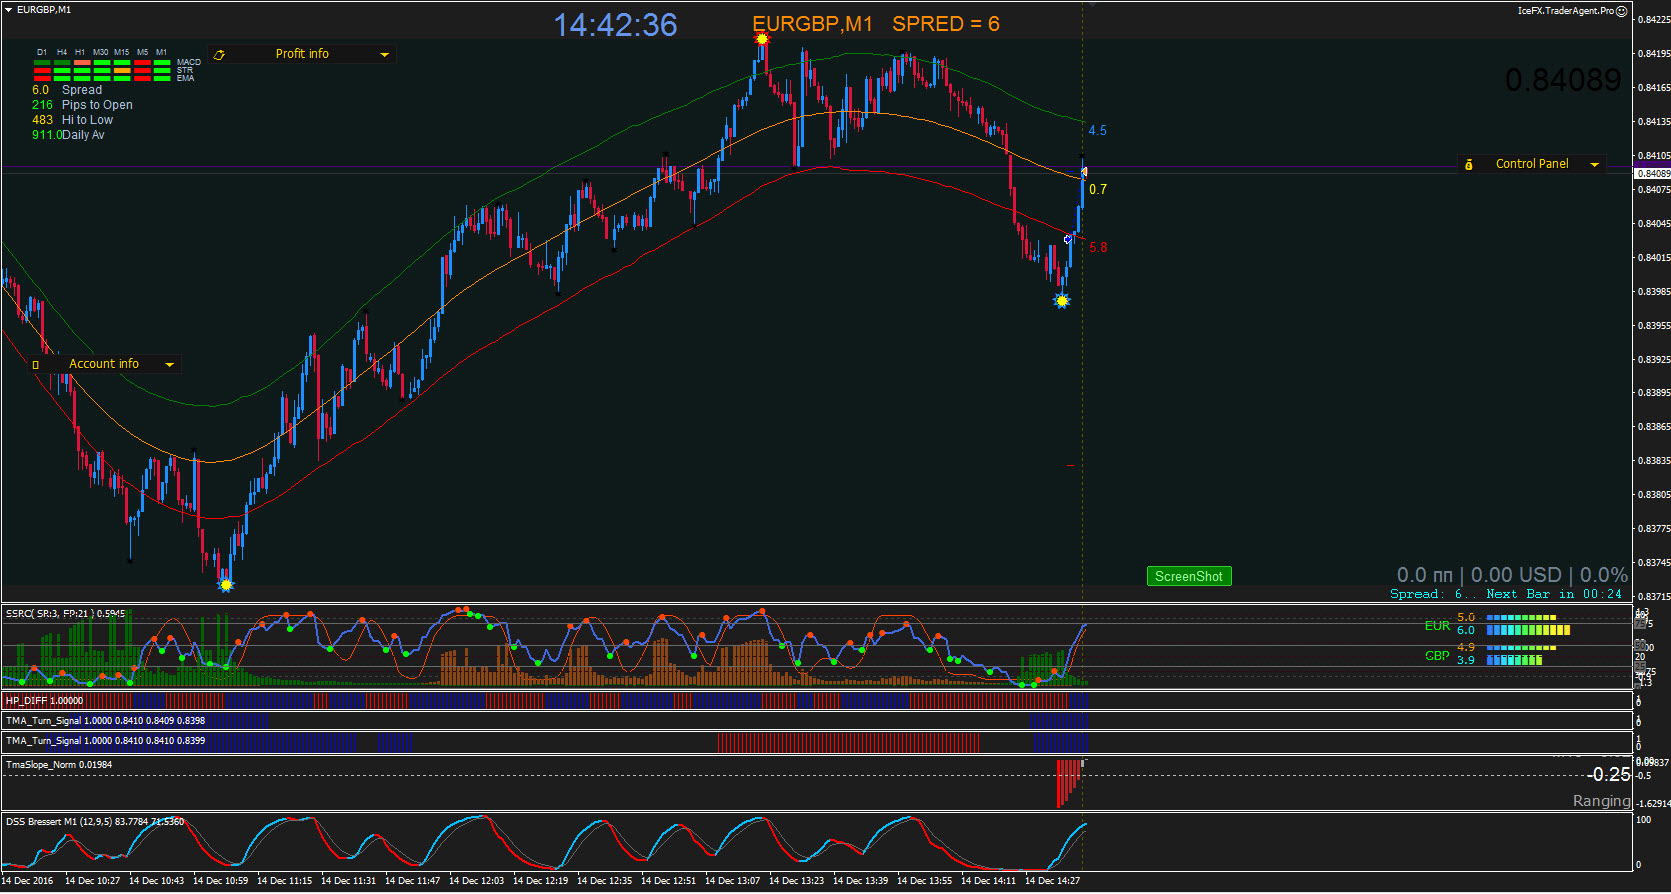Select the D1 timeframe header
Image resolution: width=1671 pixels, height=894 pixels.
(x=42, y=52)
